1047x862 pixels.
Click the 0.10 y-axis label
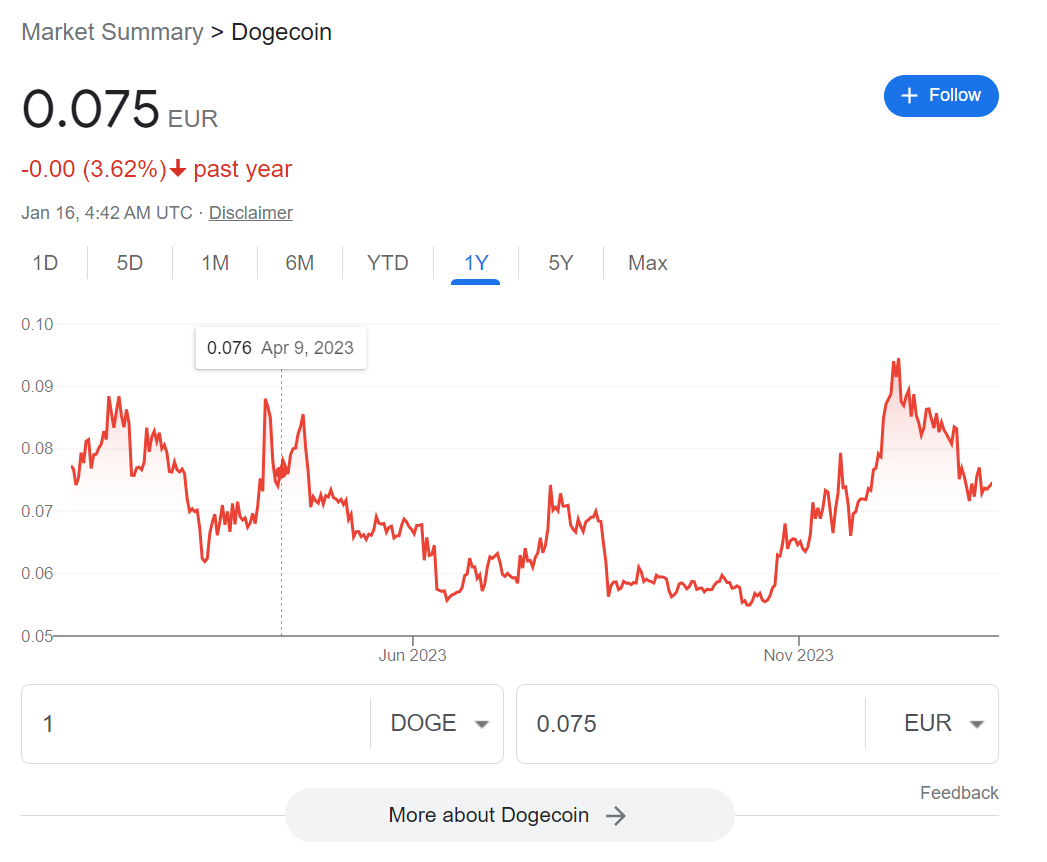37,325
